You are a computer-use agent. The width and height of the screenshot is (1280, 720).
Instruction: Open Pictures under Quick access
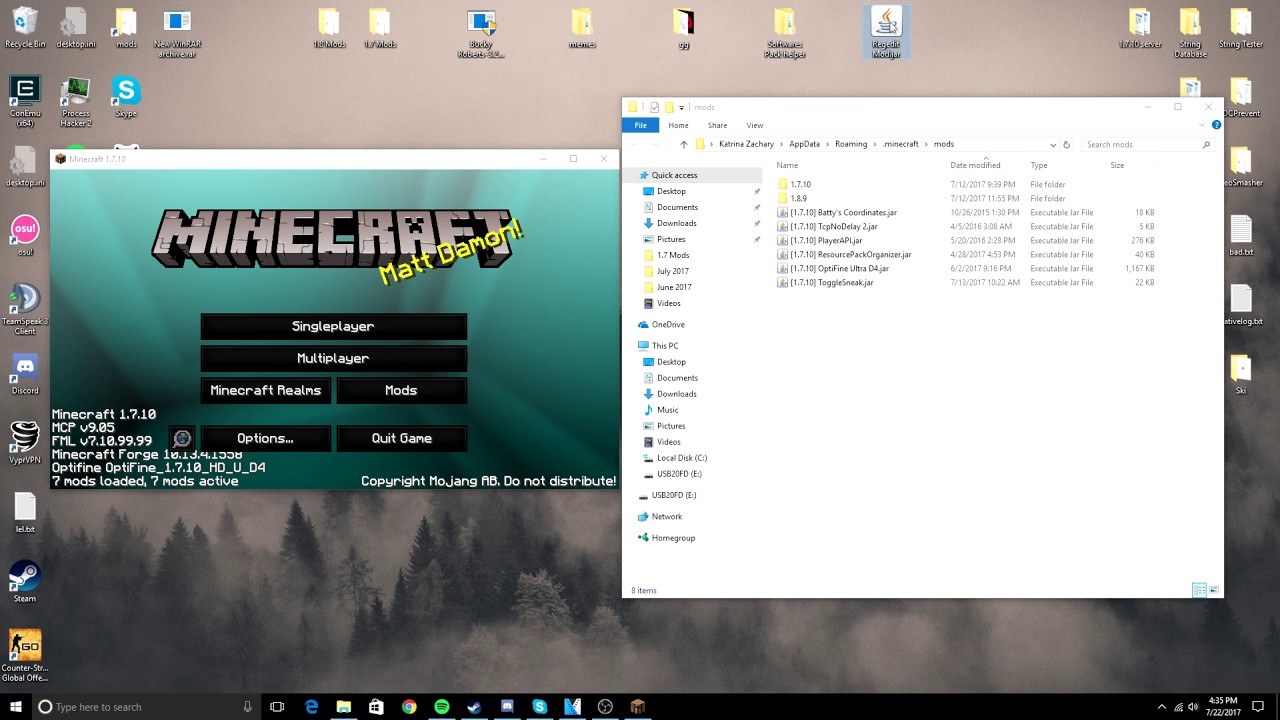click(671, 239)
